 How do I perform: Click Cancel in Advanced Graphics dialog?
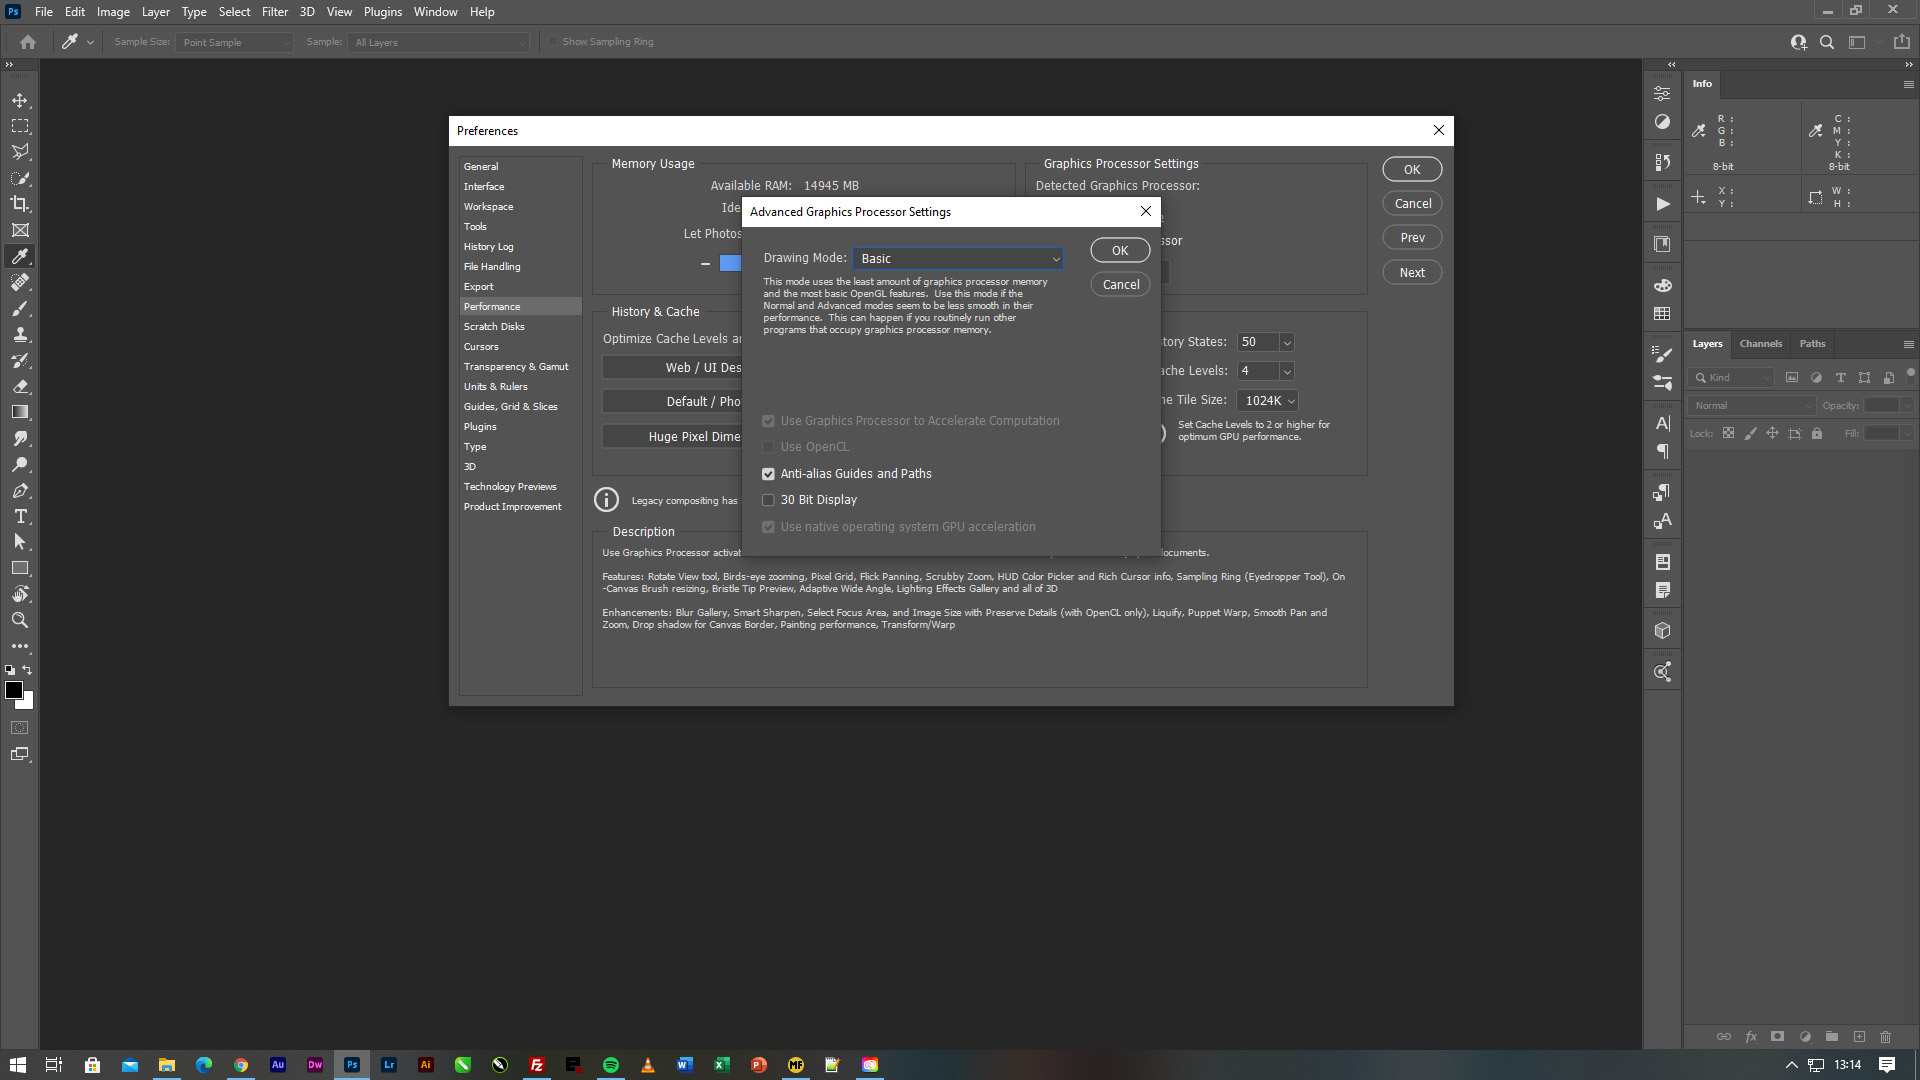pos(1120,285)
